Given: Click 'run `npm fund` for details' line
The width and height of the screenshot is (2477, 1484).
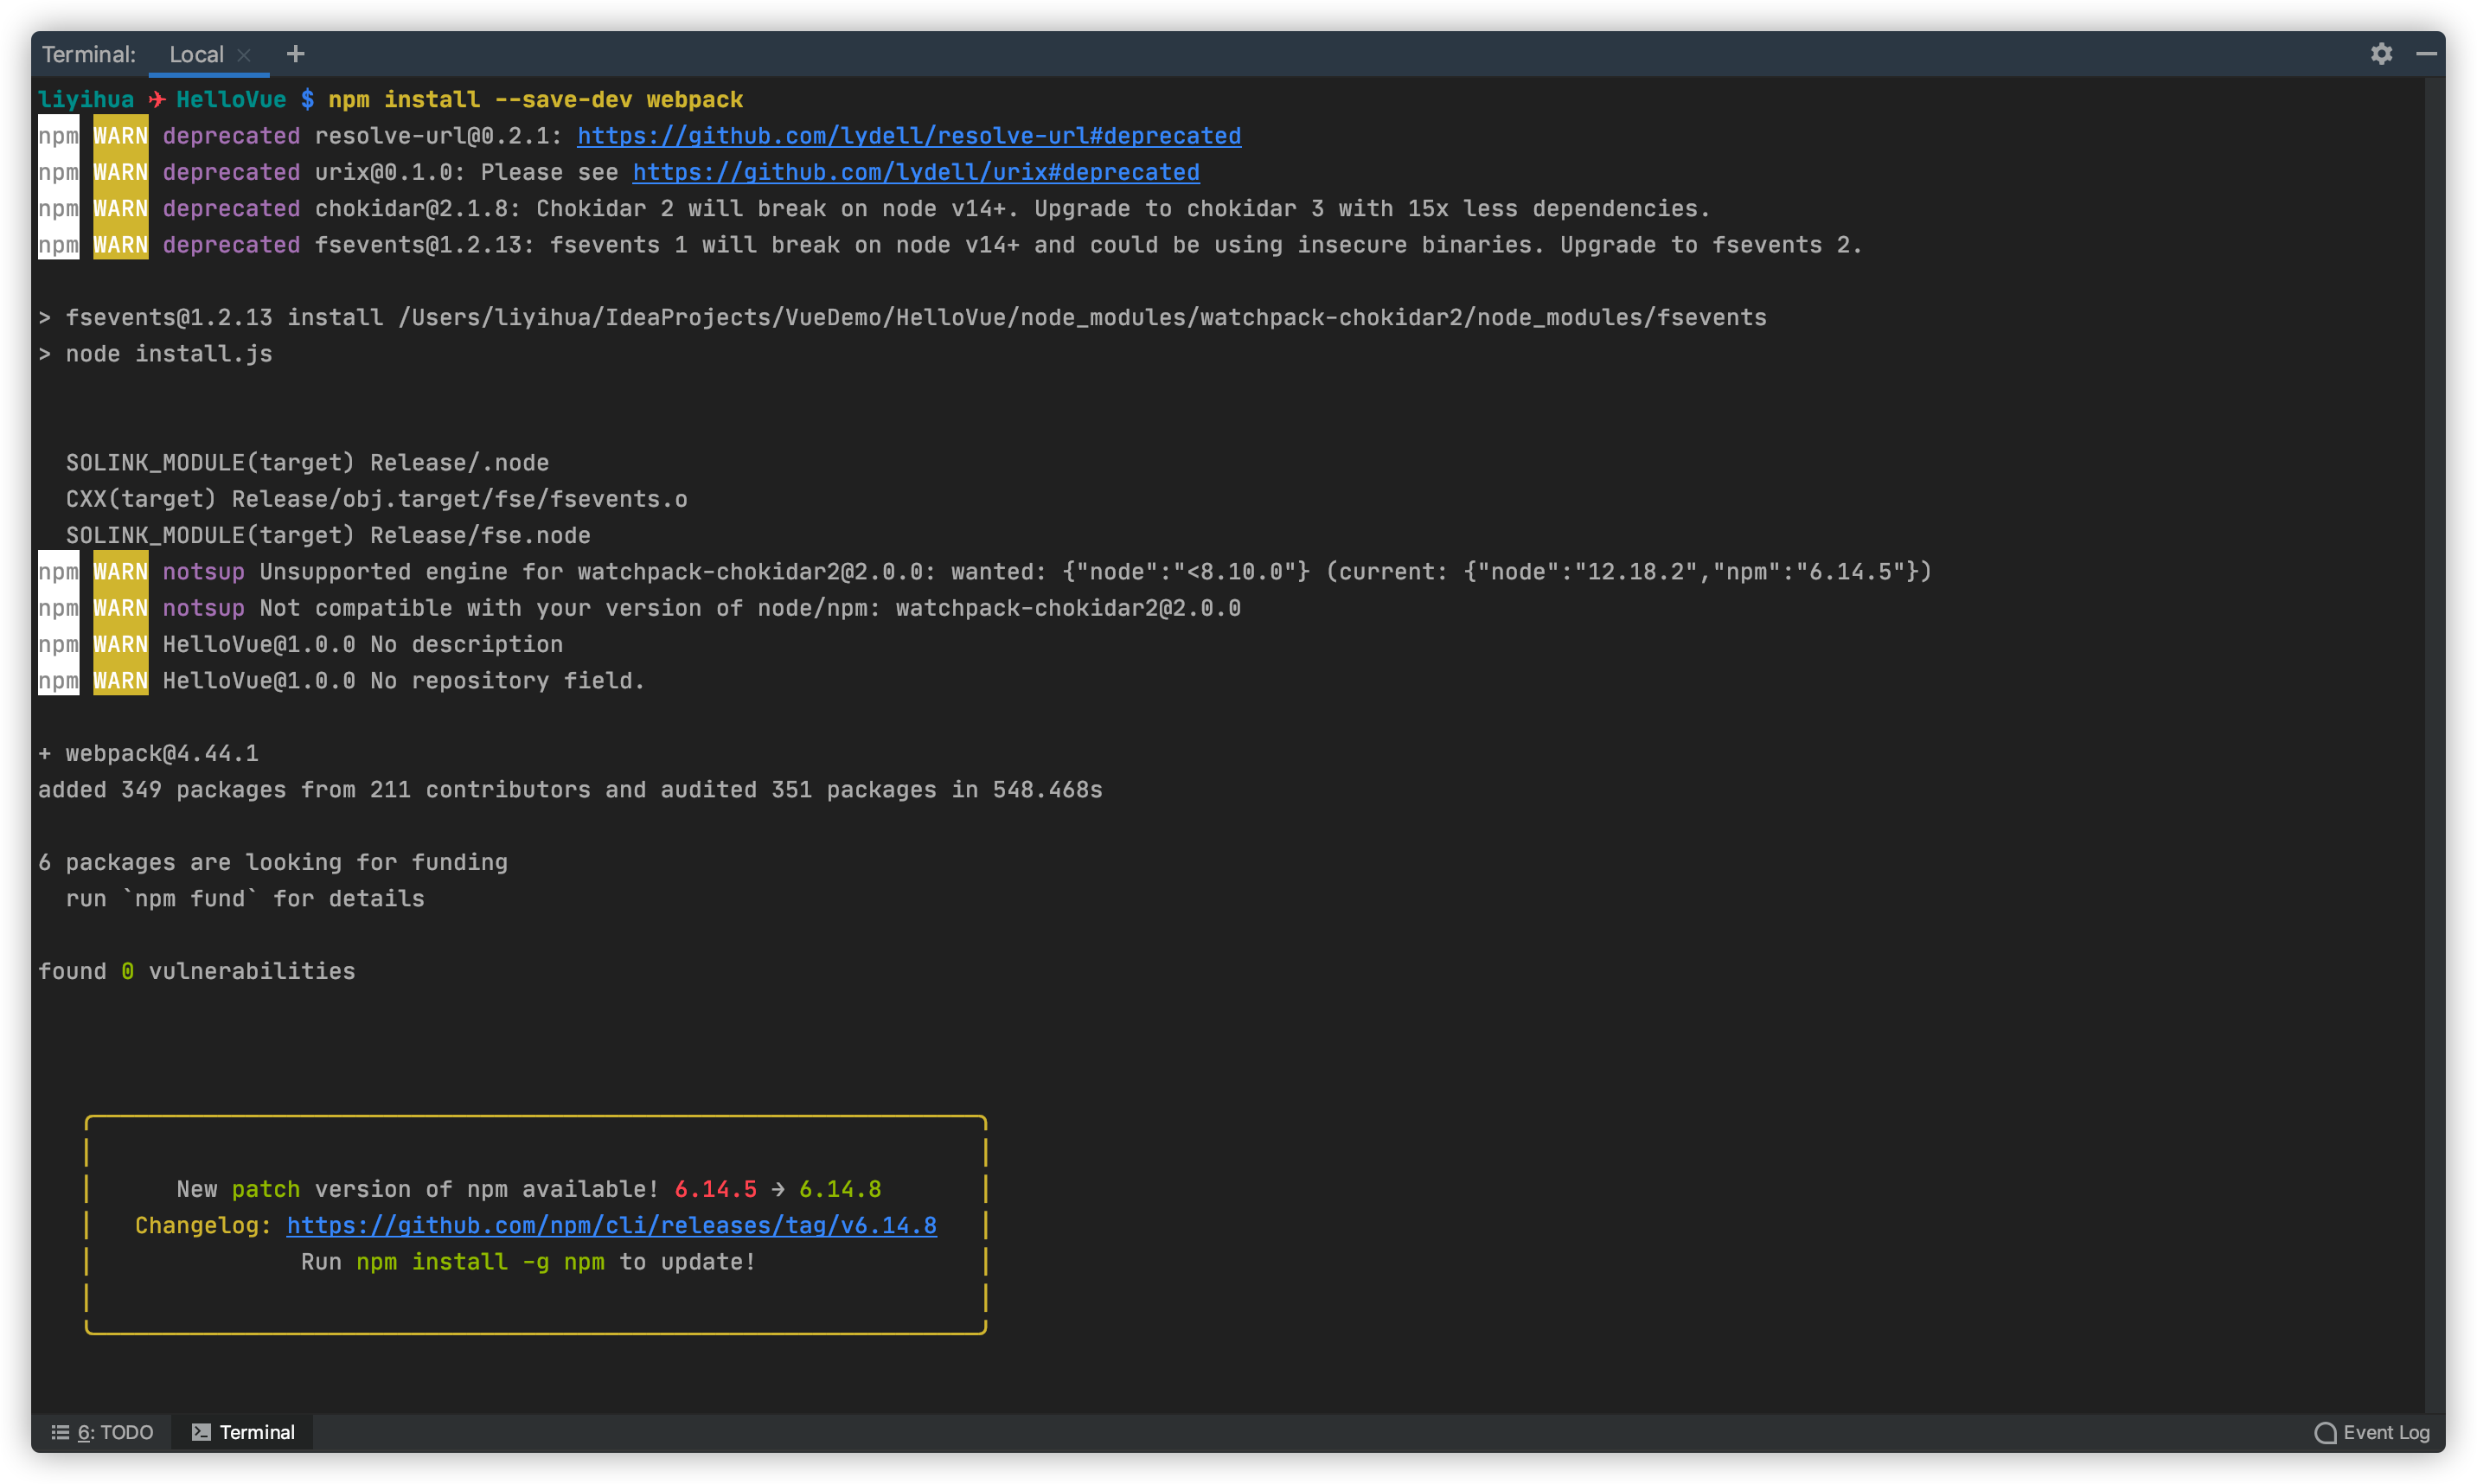Looking at the screenshot, I should (245, 898).
